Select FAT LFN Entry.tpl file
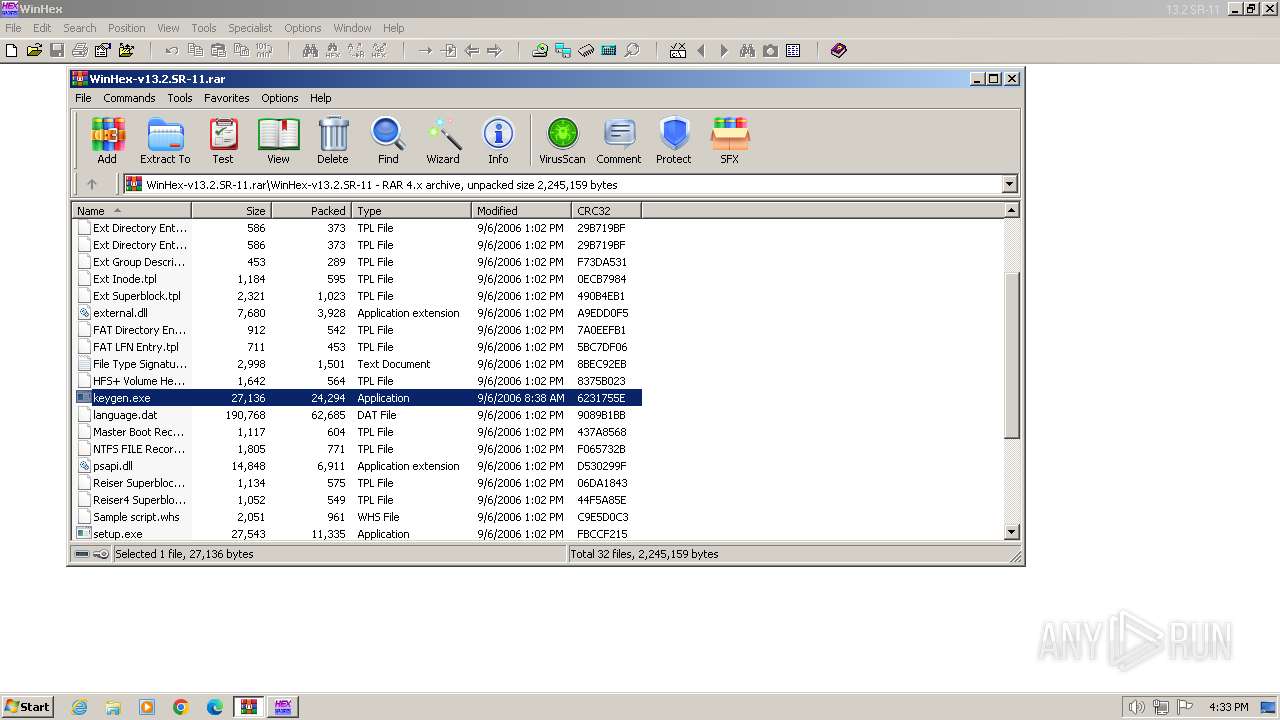Viewport: 1280px width, 720px height. pyautogui.click(x=359, y=347)
